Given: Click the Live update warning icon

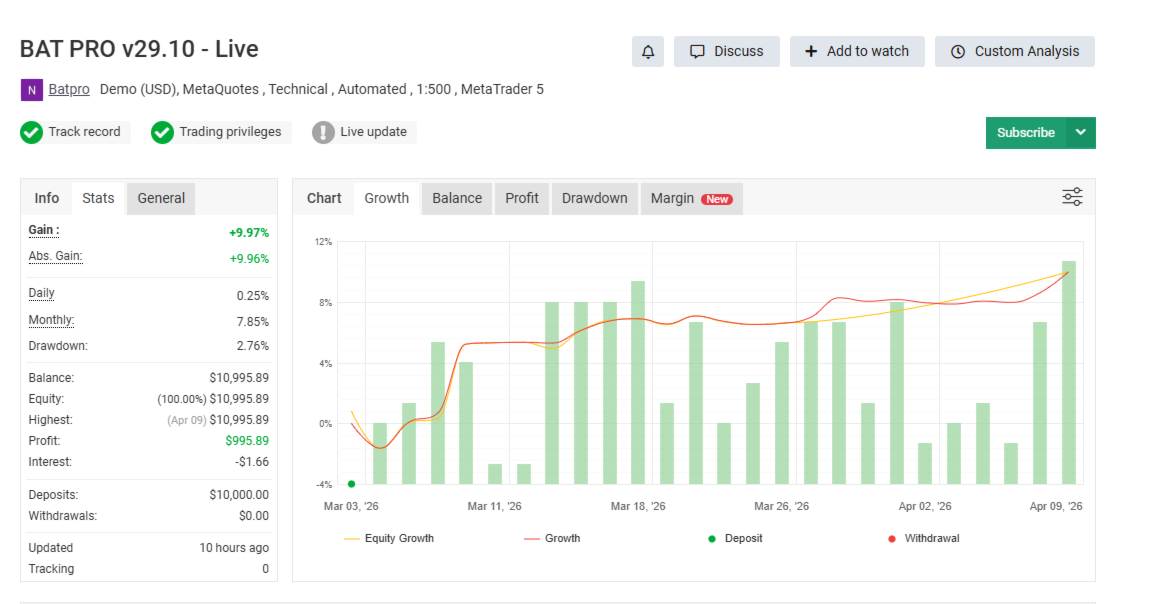Looking at the screenshot, I should (323, 132).
